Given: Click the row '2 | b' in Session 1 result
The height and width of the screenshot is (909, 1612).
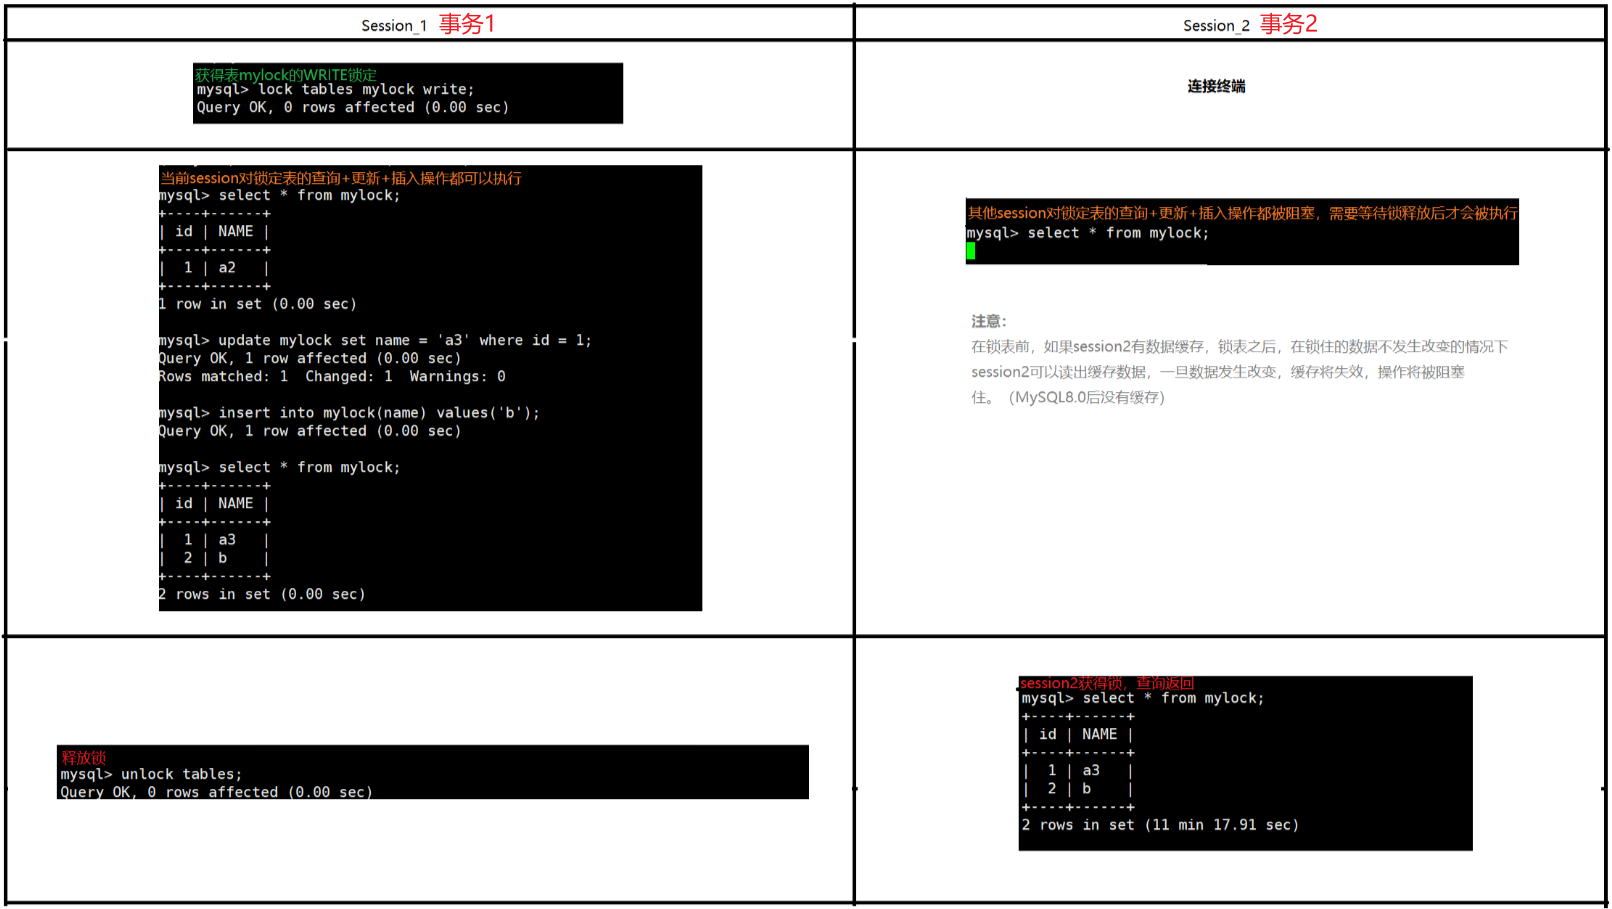Looking at the screenshot, I should pyautogui.click(x=214, y=558).
